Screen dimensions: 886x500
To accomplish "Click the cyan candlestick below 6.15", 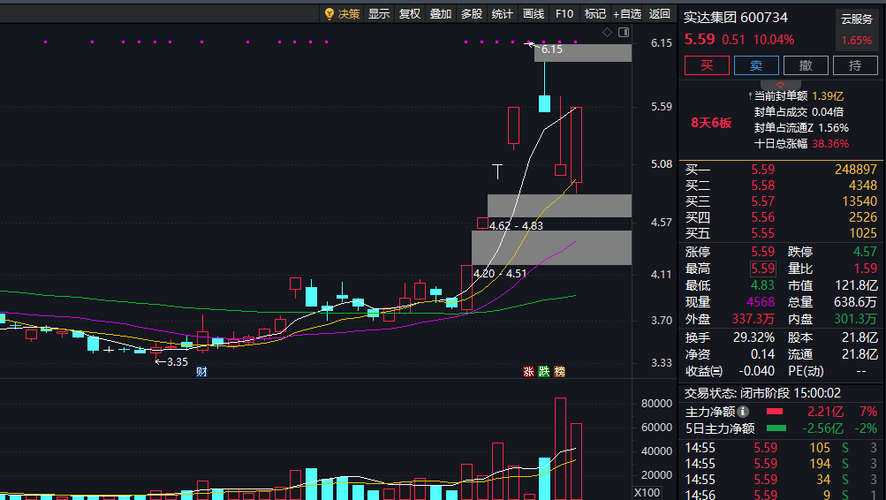I will [x=544, y=103].
